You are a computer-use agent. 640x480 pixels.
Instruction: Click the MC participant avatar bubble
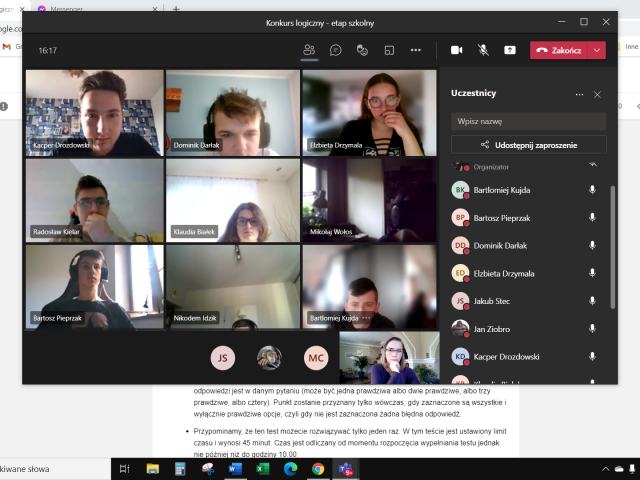(316, 358)
